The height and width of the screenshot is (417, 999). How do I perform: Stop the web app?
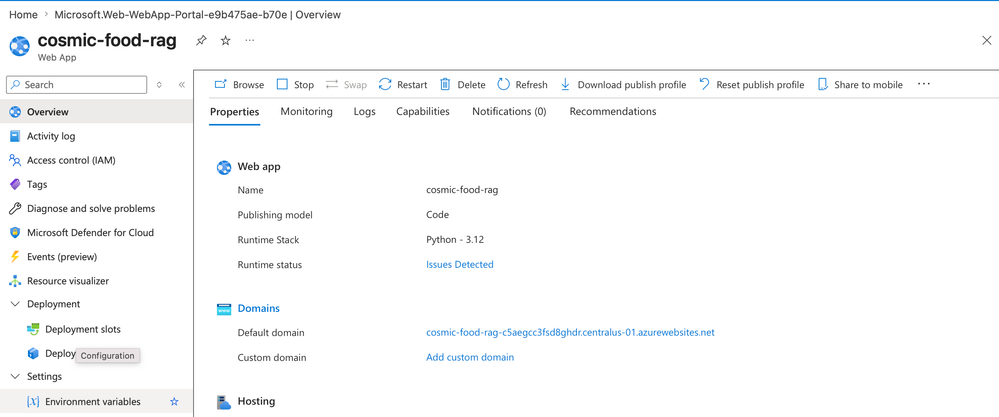[x=295, y=85]
